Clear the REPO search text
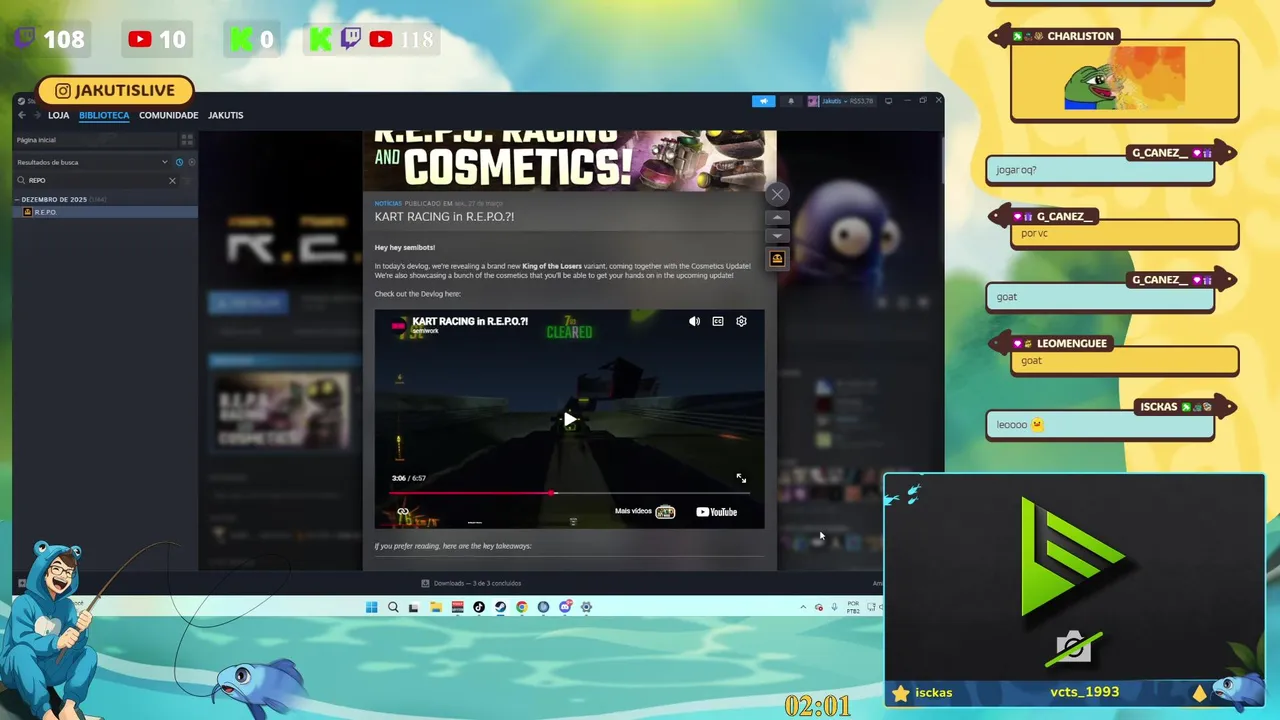 [172, 180]
